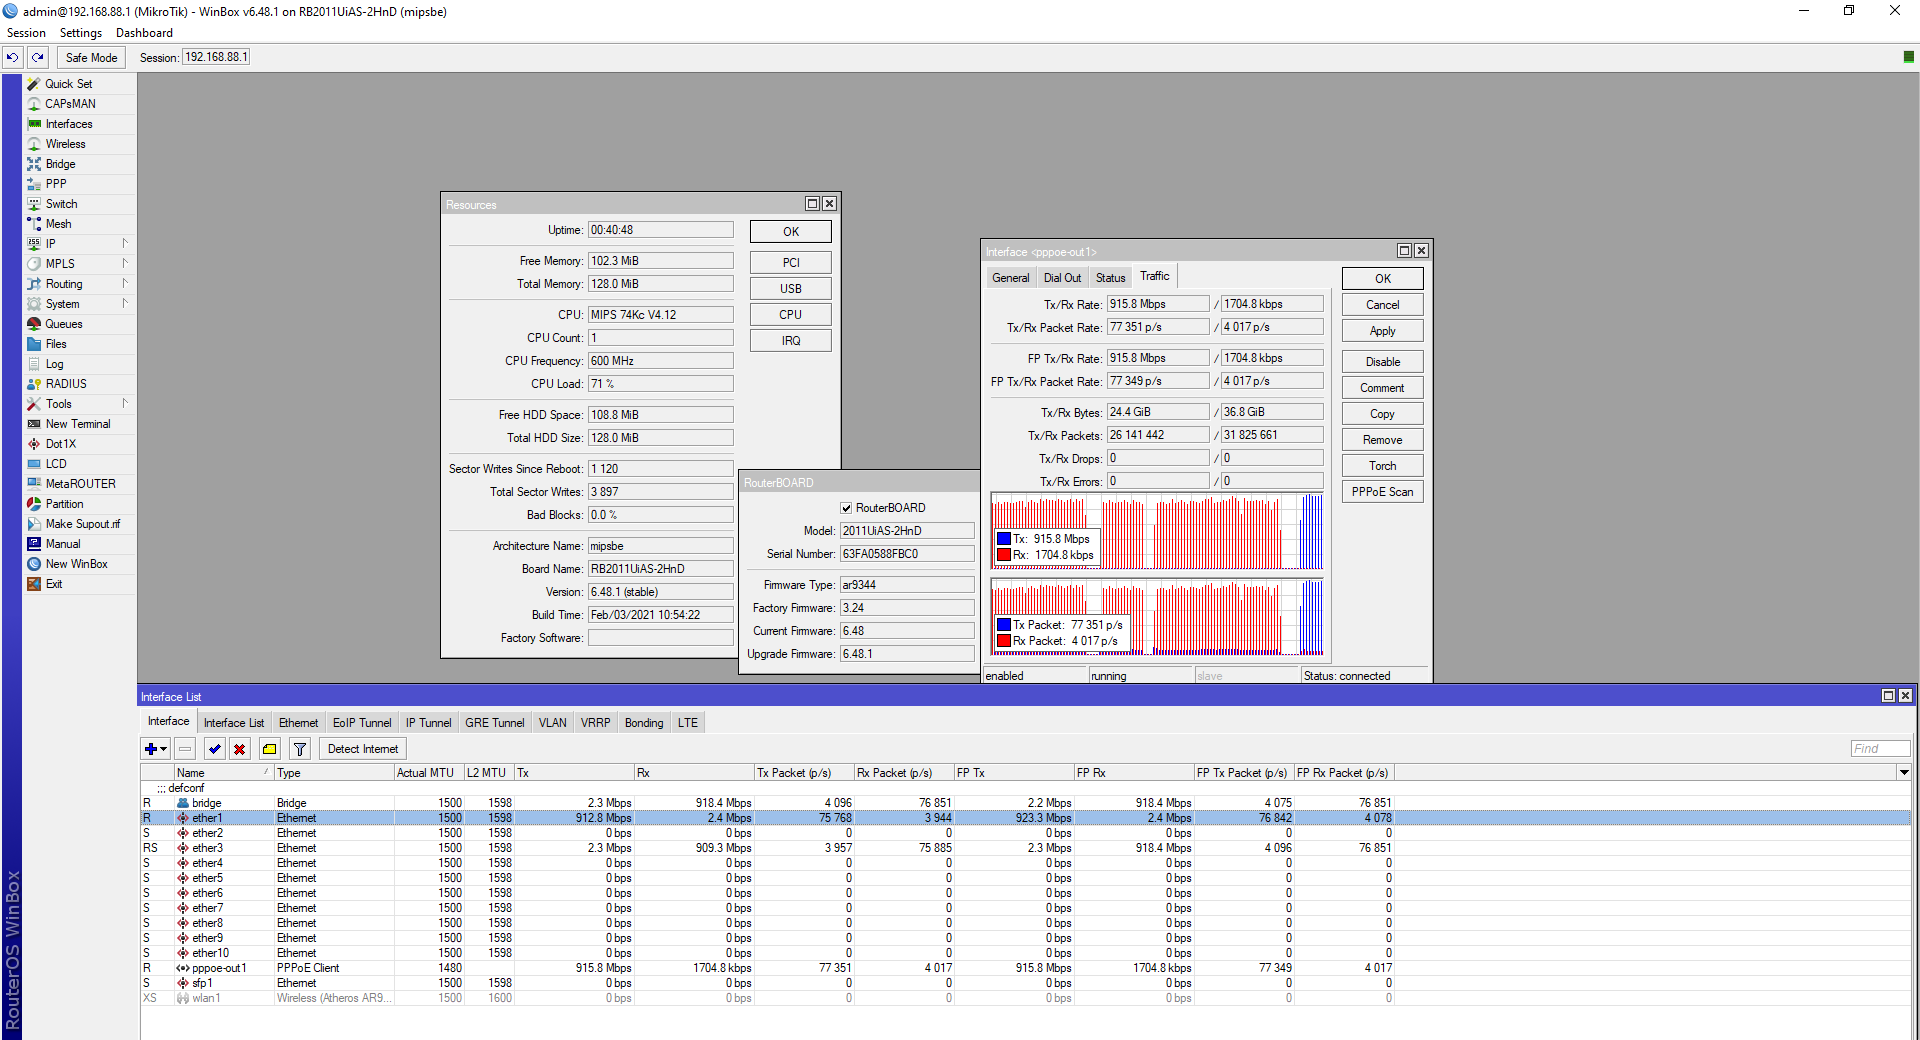This screenshot has width=1920, height=1040.
Task: Open the VLAN tab
Action: tap(552, 723)
